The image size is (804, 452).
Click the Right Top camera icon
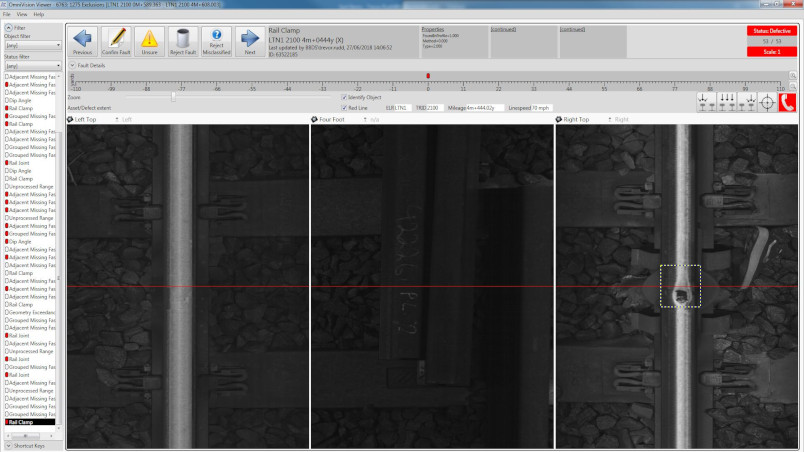coord(559,119)
